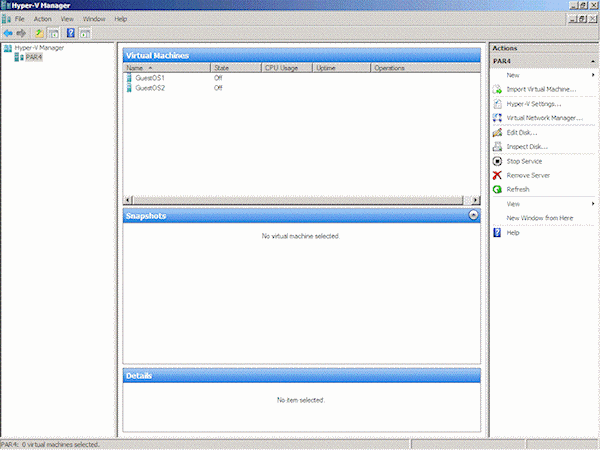Toggle the Action pane toolbar icon
This screenshot has height=450, width=600.
[x=85, y=34]
